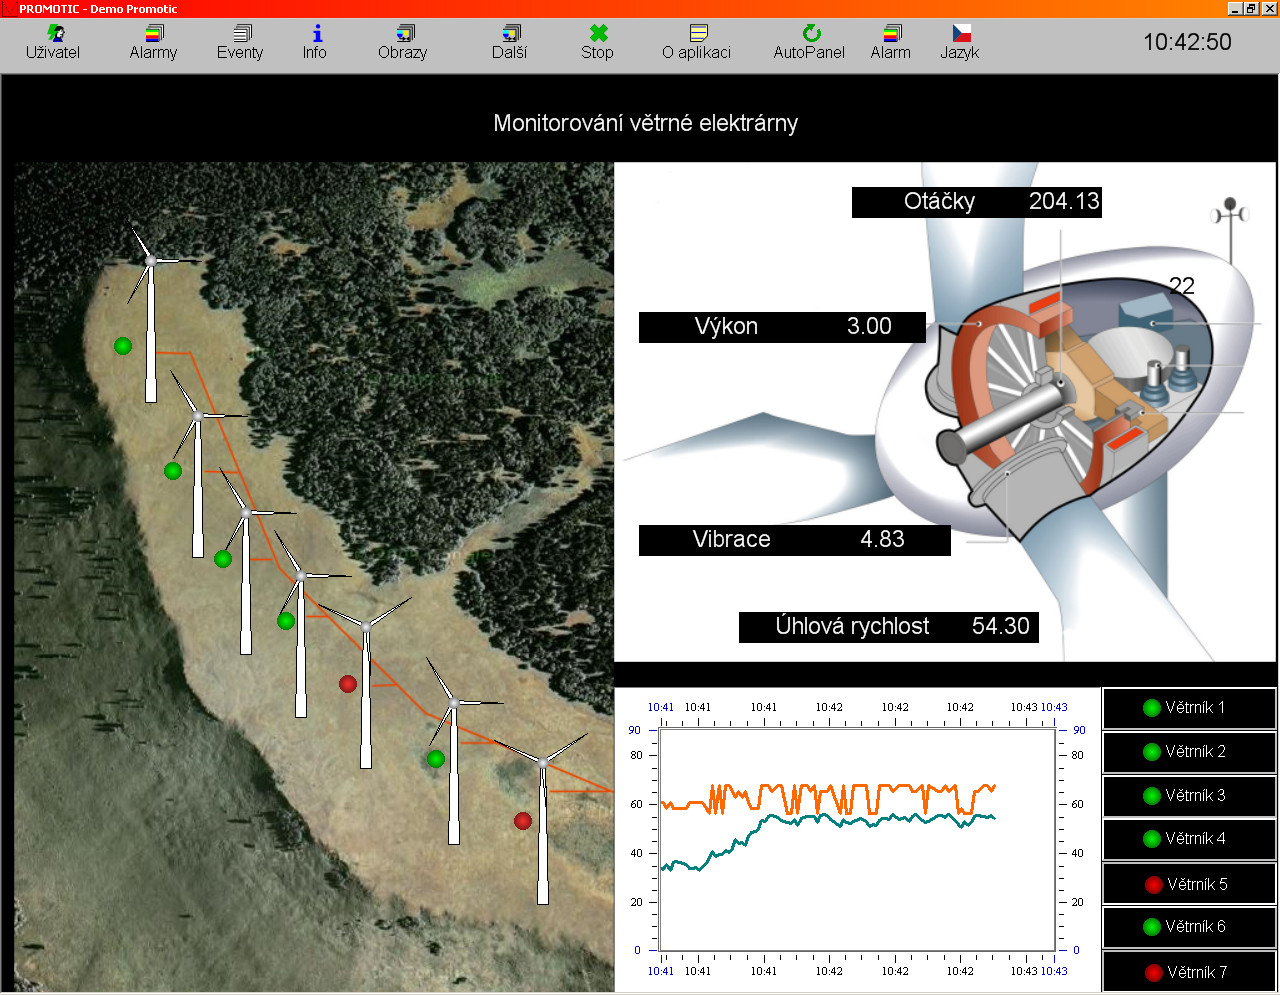Click green status dot of first turbine

point(123,346)
